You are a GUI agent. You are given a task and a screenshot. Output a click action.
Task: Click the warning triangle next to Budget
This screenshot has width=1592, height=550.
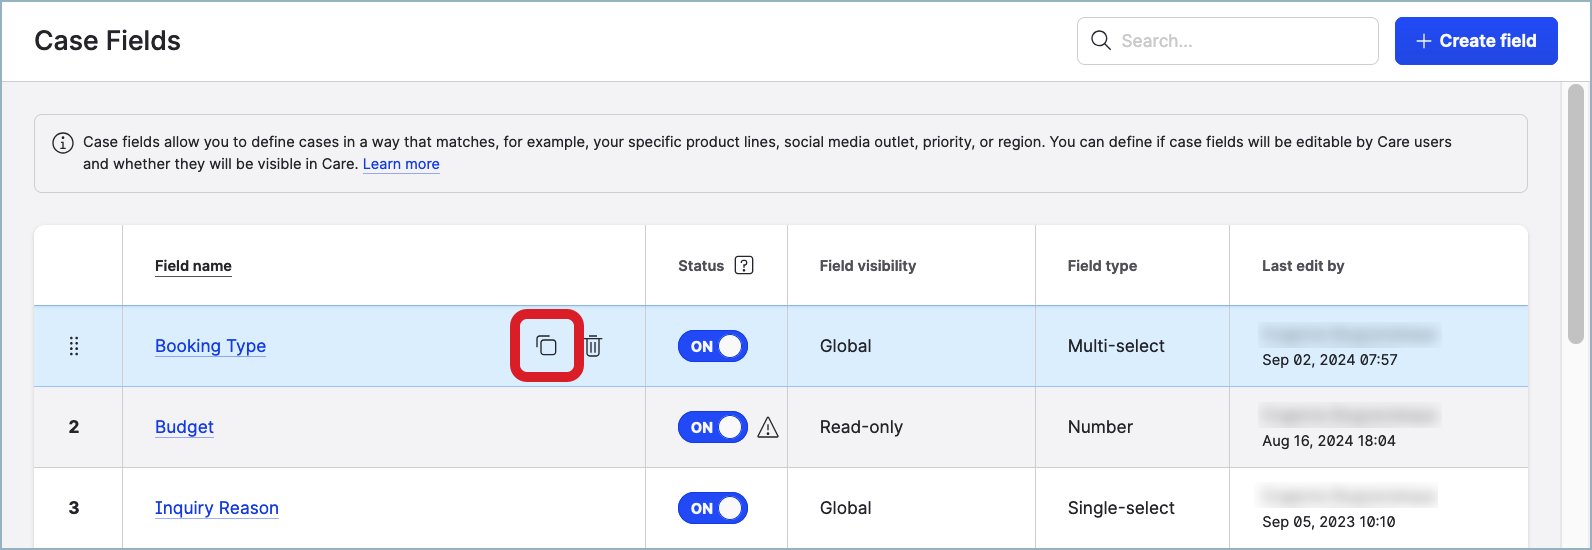[x=768, y=428]
